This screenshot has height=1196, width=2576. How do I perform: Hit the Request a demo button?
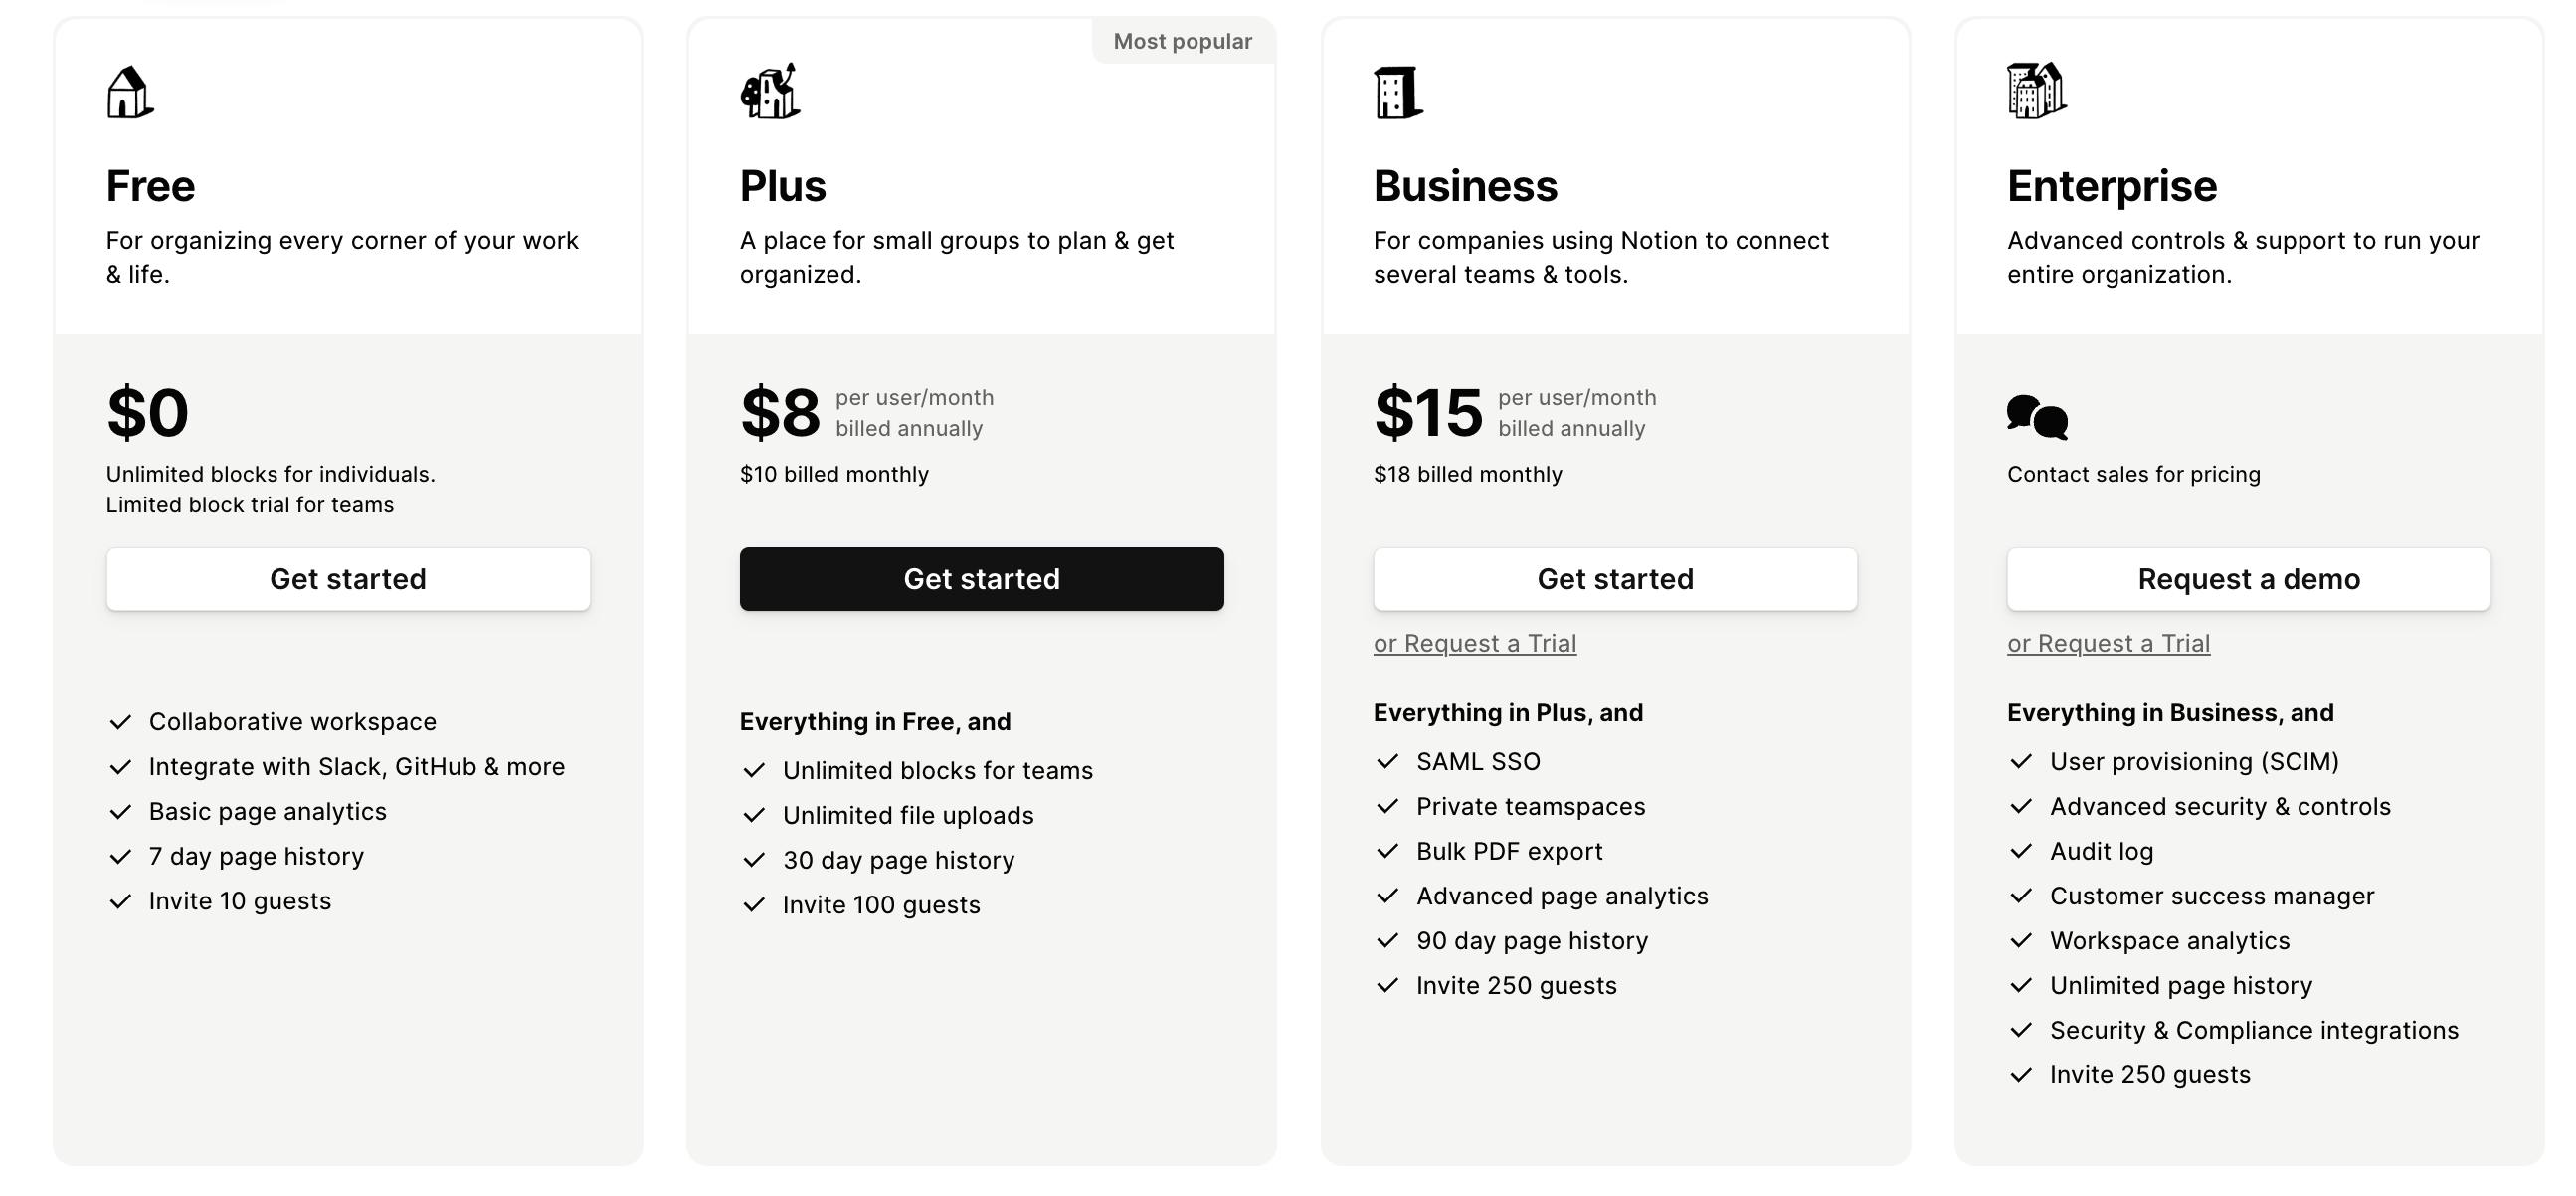tap(2248, 579)
